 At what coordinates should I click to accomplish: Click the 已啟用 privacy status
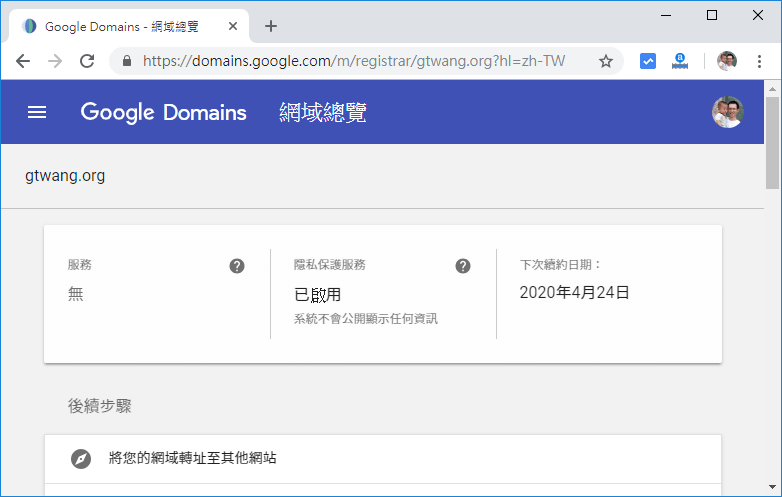coord(318,295)
